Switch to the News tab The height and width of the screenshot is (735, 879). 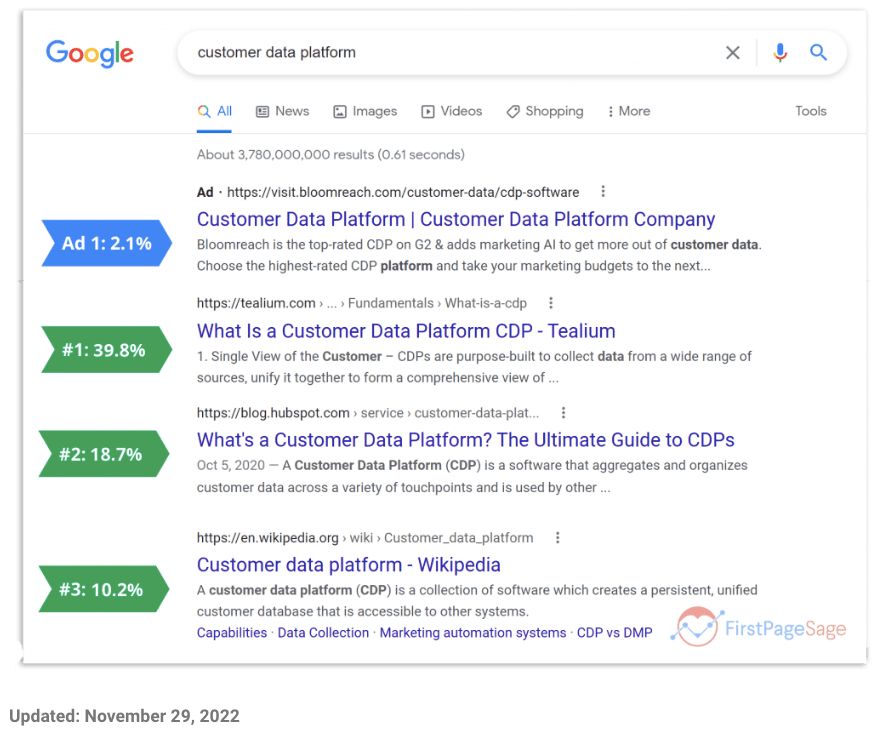[281, 111]
